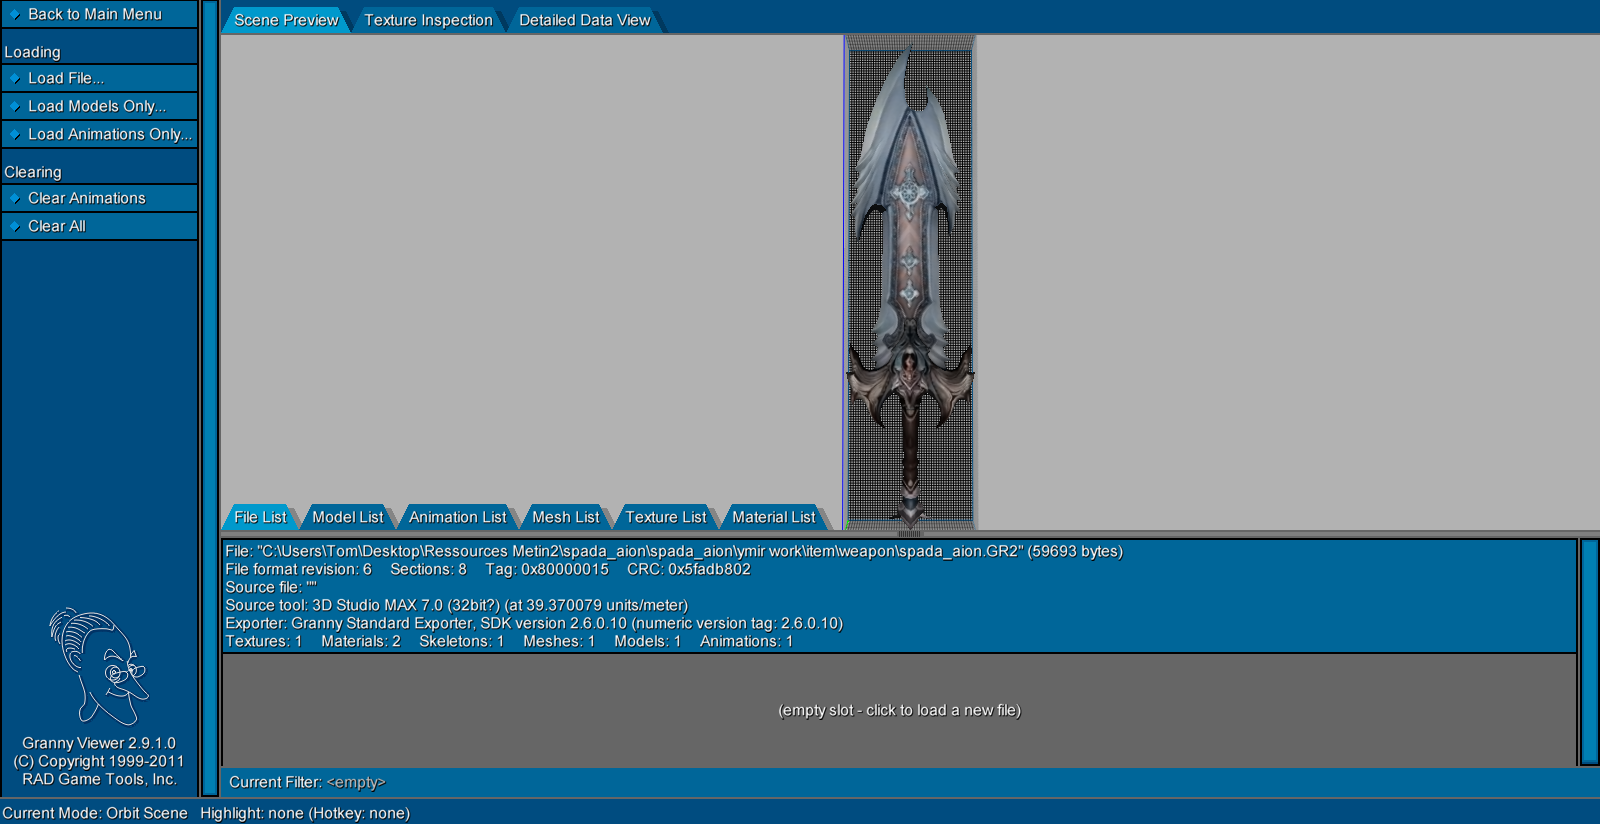1600x824 pixels.
Task: Click the 'Exporter: Granny Standard Exporter' line
Action: pyautogui.click(x=534, y=623)
